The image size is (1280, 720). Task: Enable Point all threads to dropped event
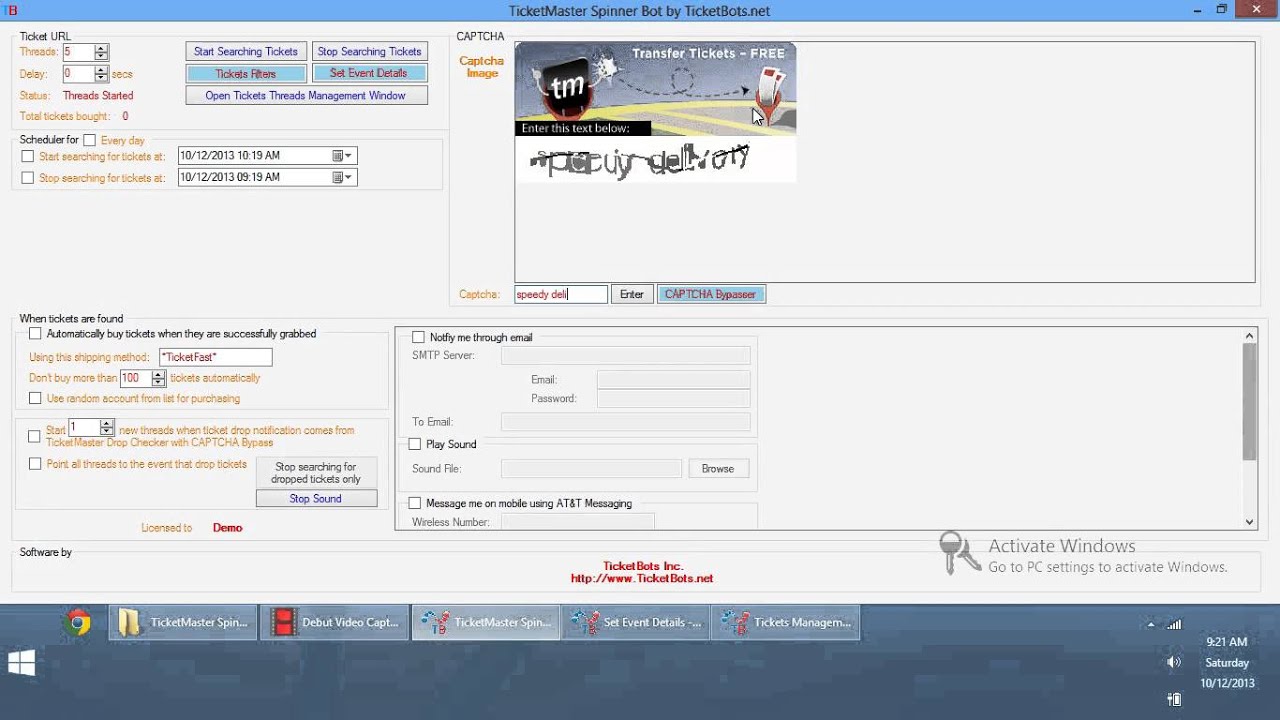[x=35, y=464]
